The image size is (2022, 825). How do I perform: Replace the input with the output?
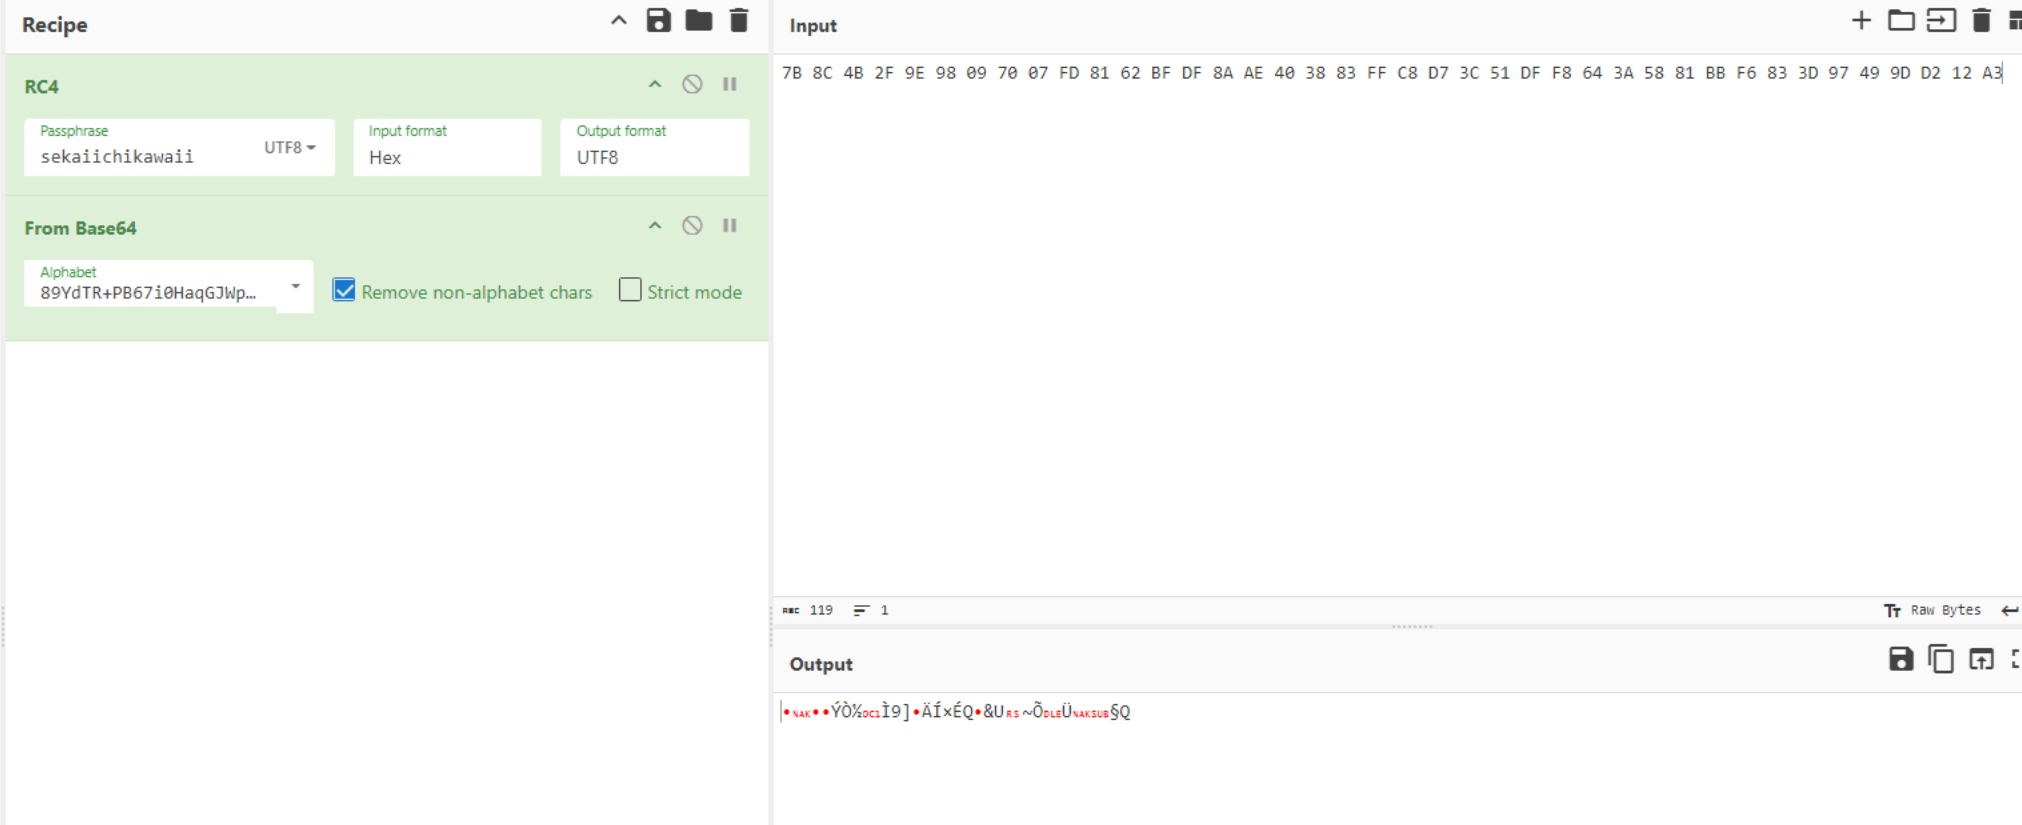click(1981, 659)
